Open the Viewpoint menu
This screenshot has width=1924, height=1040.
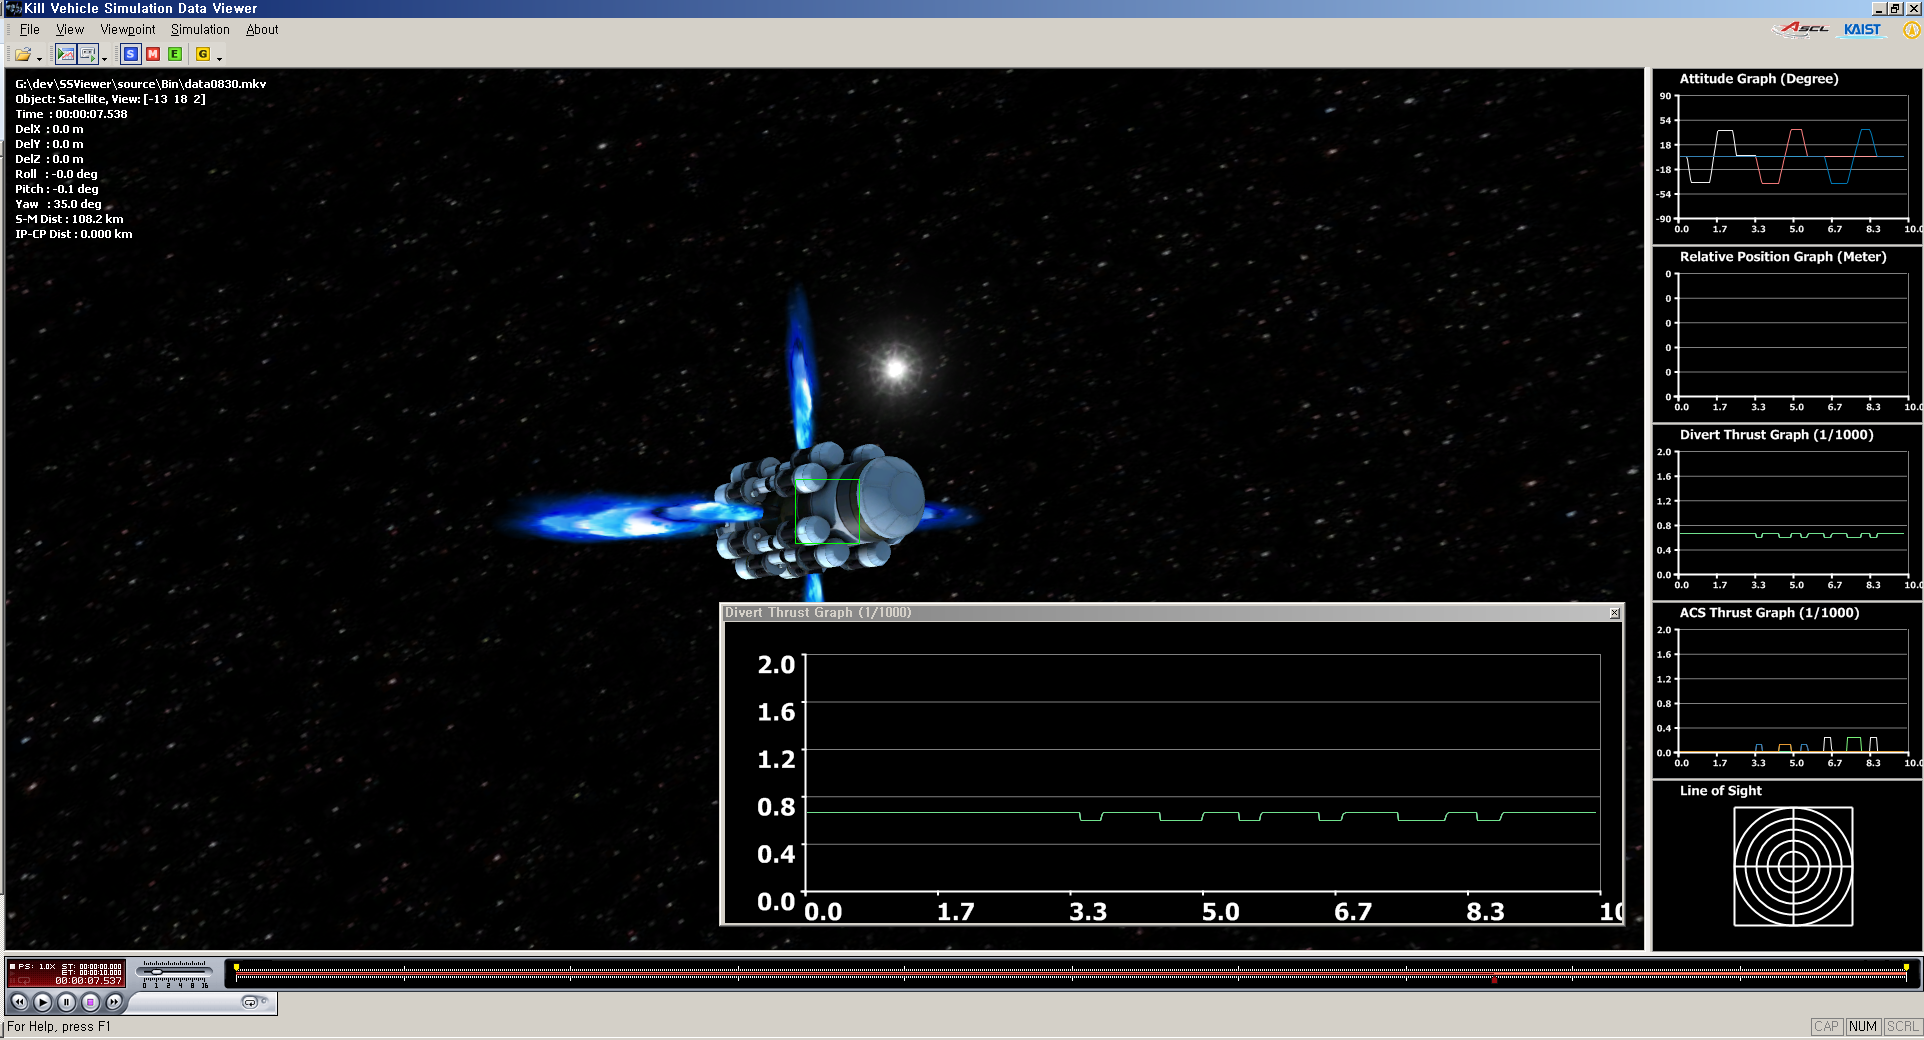(128, 29)
